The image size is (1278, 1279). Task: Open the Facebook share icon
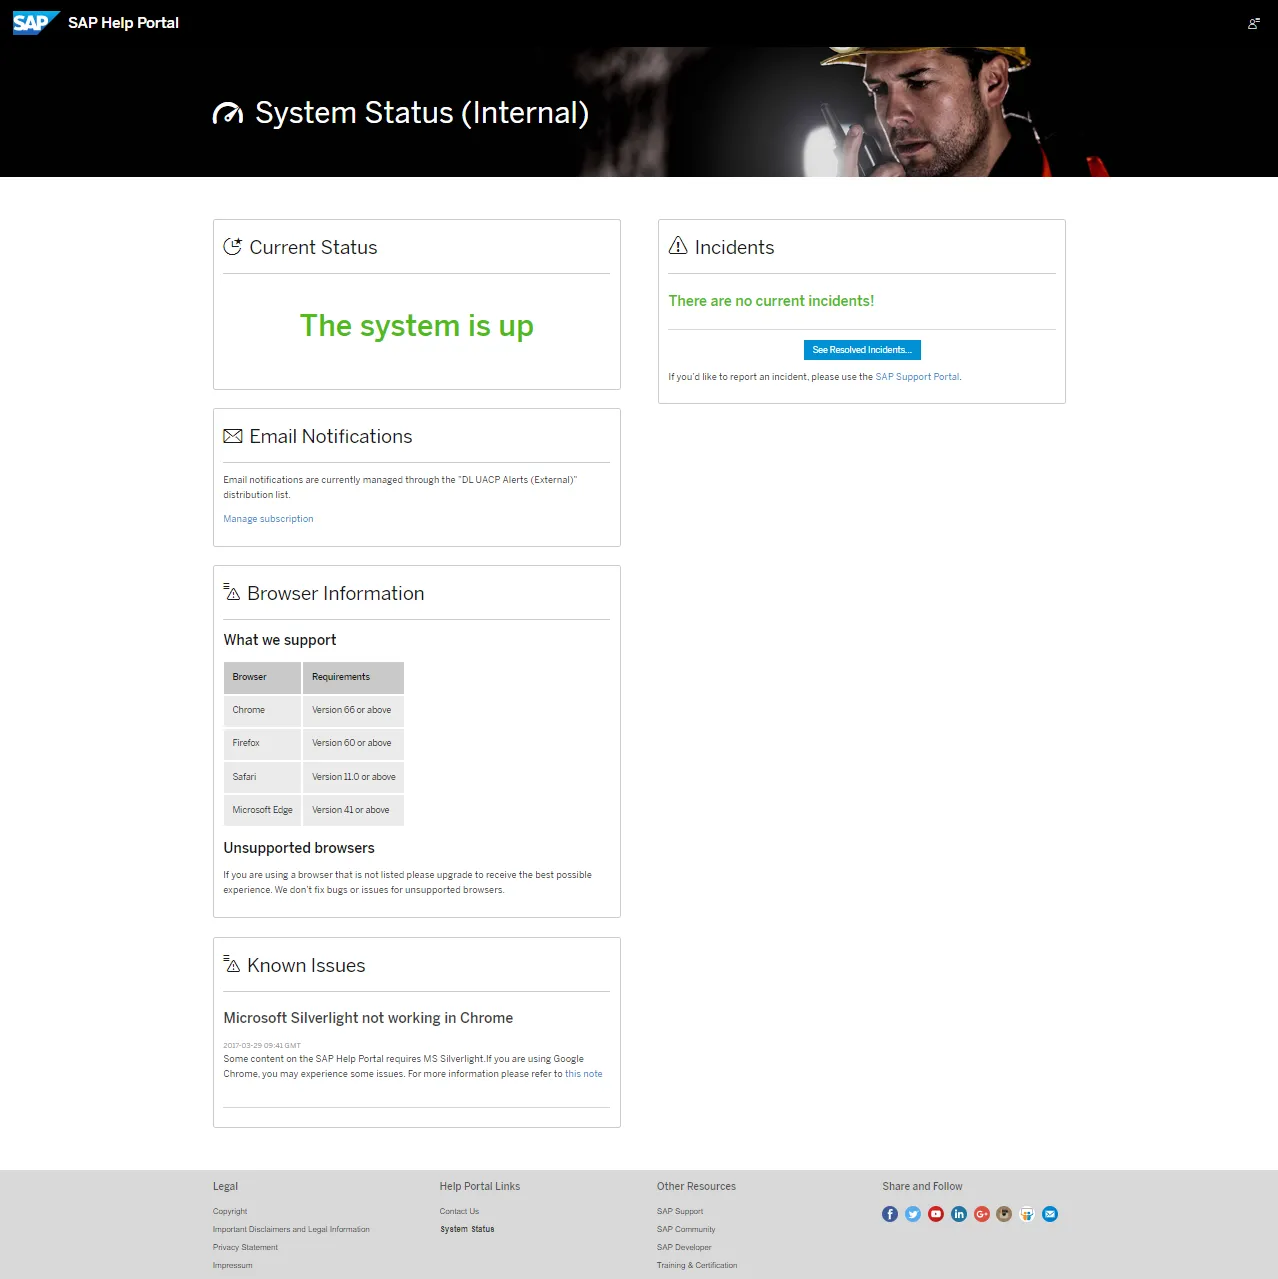pos(890,1214)
